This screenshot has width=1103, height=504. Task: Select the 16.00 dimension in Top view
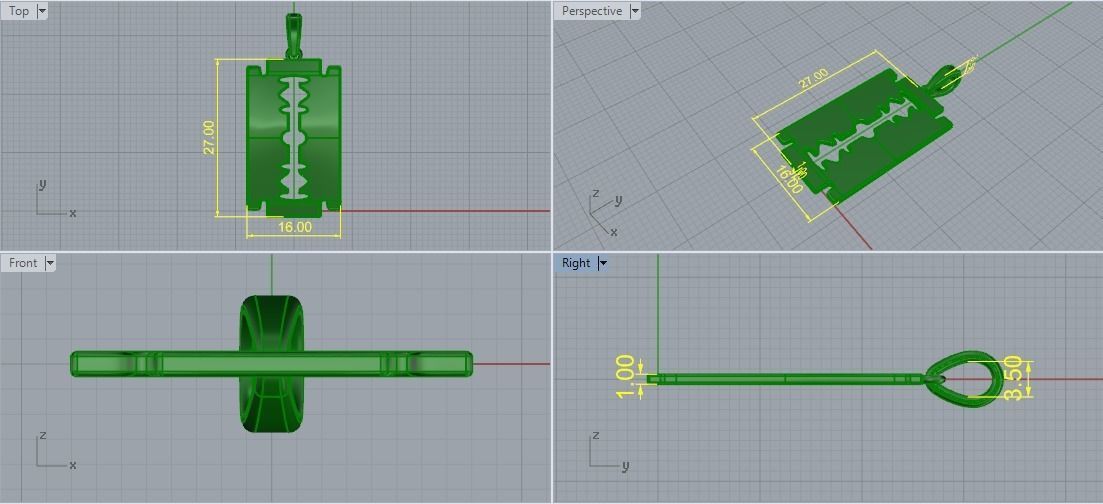[x=294, y=227]
